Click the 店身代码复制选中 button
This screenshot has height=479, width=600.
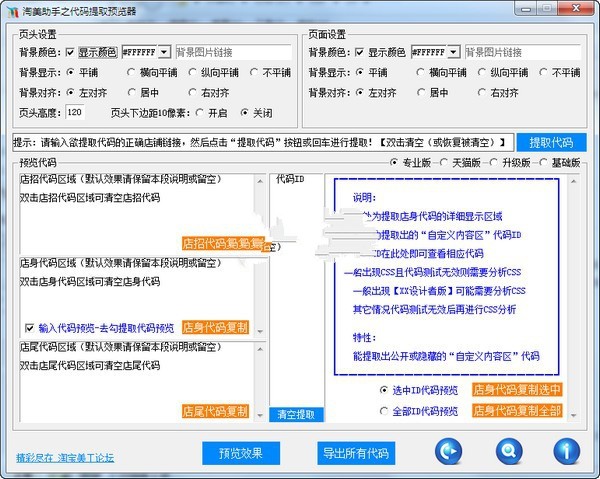517,390
